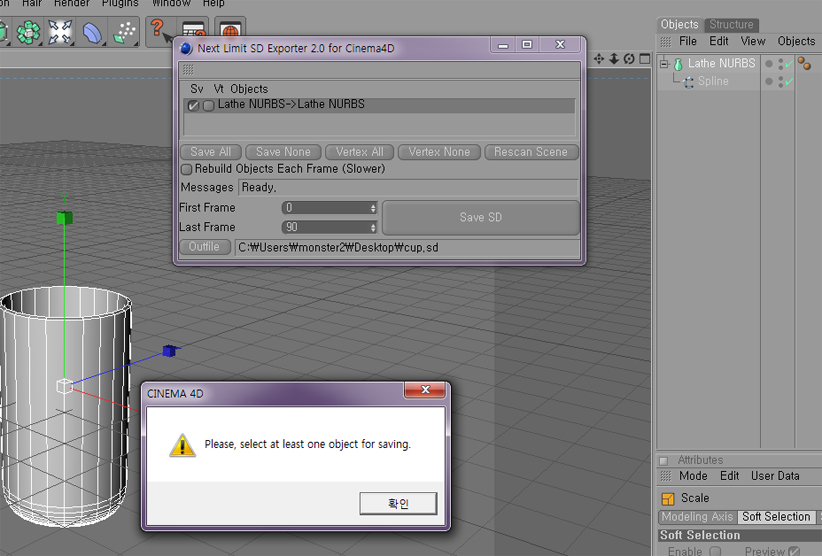Toggle the viewport maximize view icon
This screenshot has height=556, width=822.
tap(645, 59)
